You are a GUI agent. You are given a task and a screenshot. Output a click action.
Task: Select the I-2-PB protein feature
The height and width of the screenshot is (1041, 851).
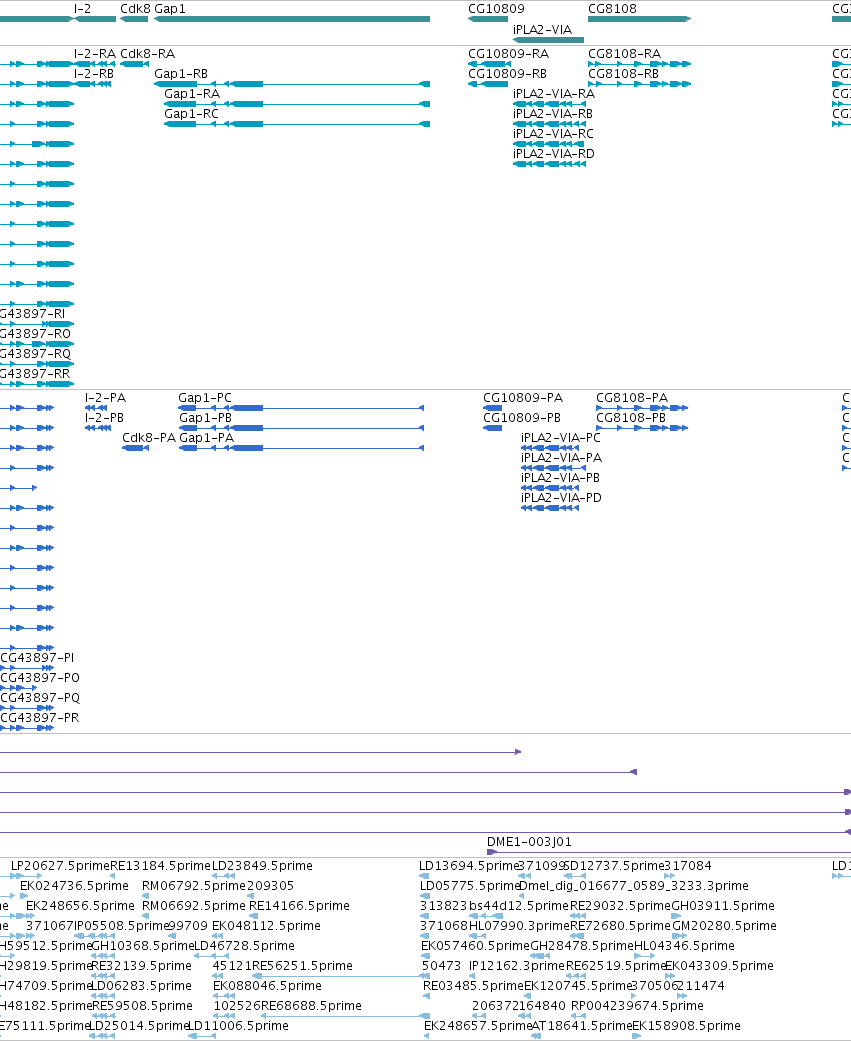[x=98, y=428]
